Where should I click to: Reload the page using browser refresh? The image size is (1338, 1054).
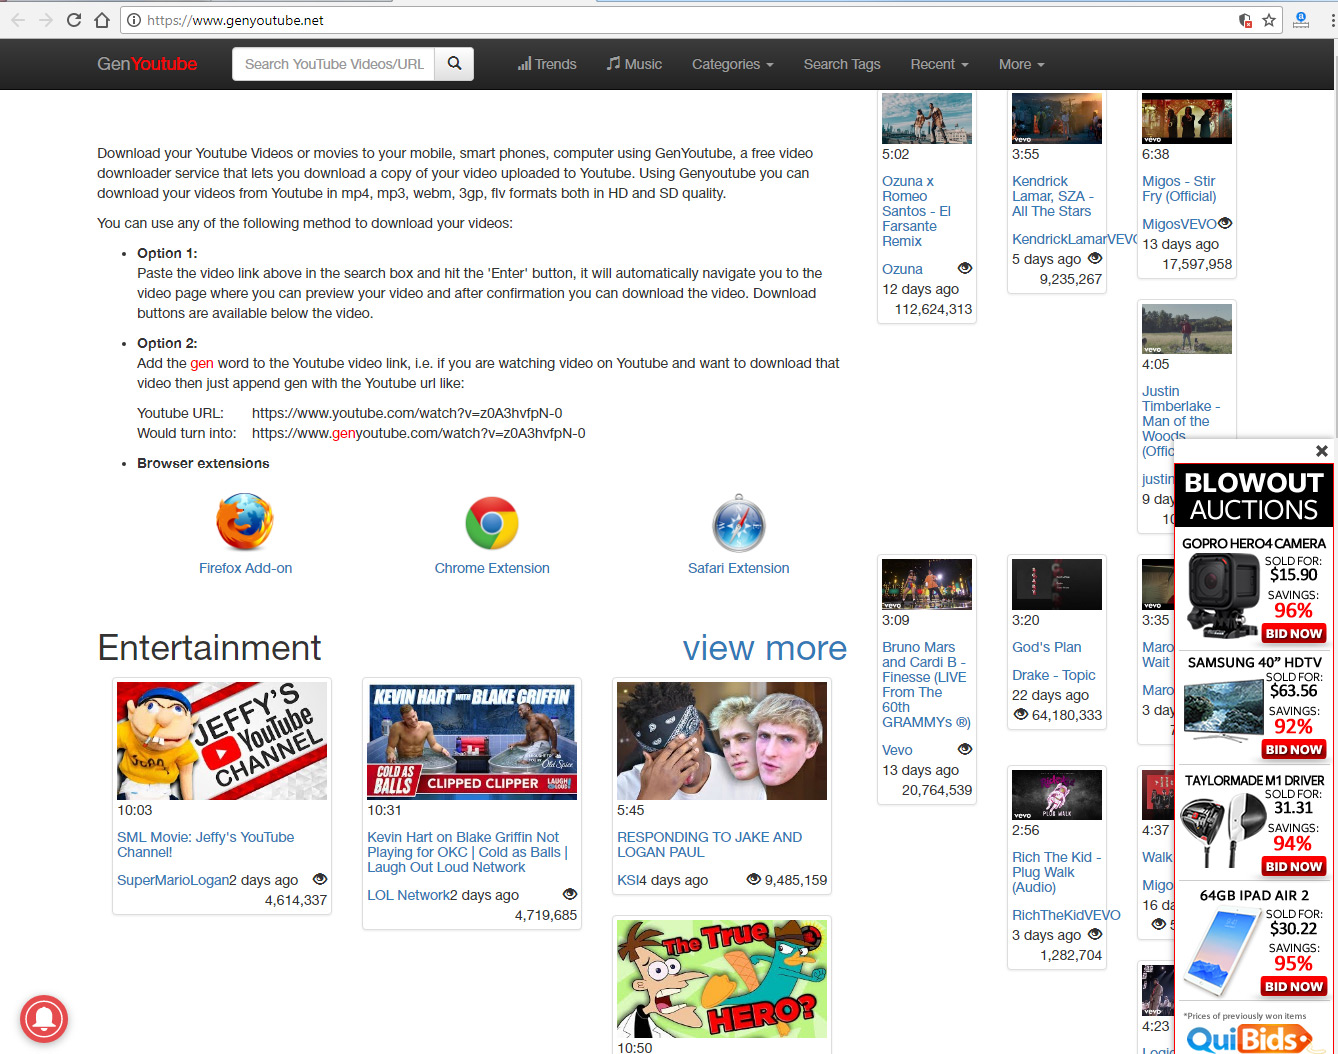74,20
